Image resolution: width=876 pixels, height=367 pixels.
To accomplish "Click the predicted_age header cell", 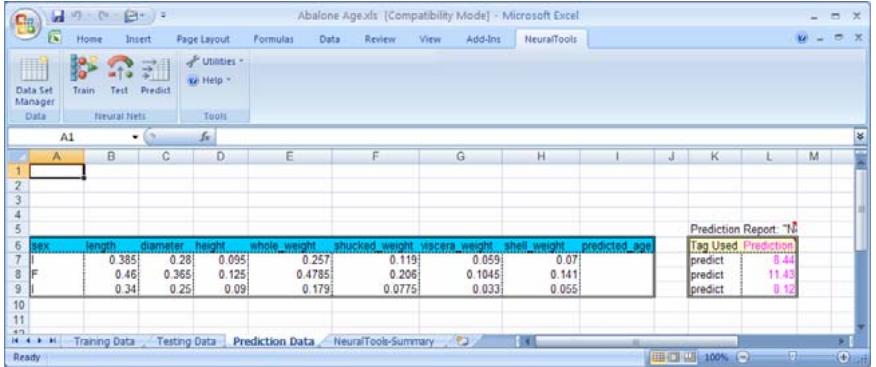I will point(616,245).
